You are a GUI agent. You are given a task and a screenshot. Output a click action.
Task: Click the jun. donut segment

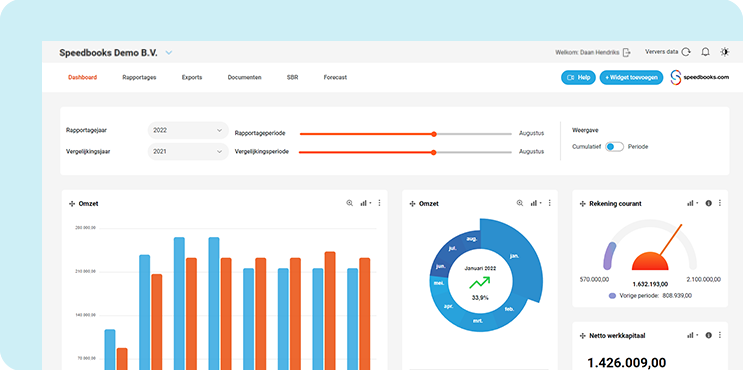441,266
